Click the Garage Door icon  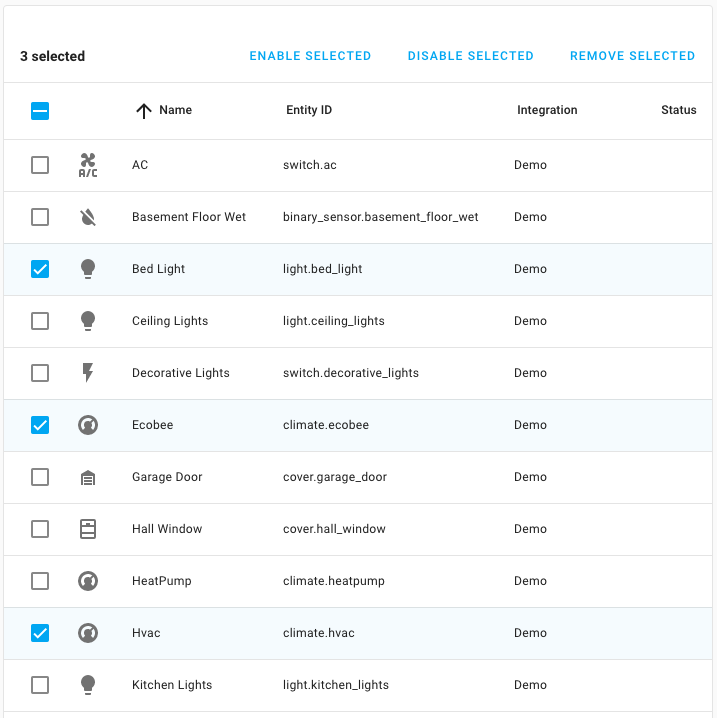coord(88,477)
